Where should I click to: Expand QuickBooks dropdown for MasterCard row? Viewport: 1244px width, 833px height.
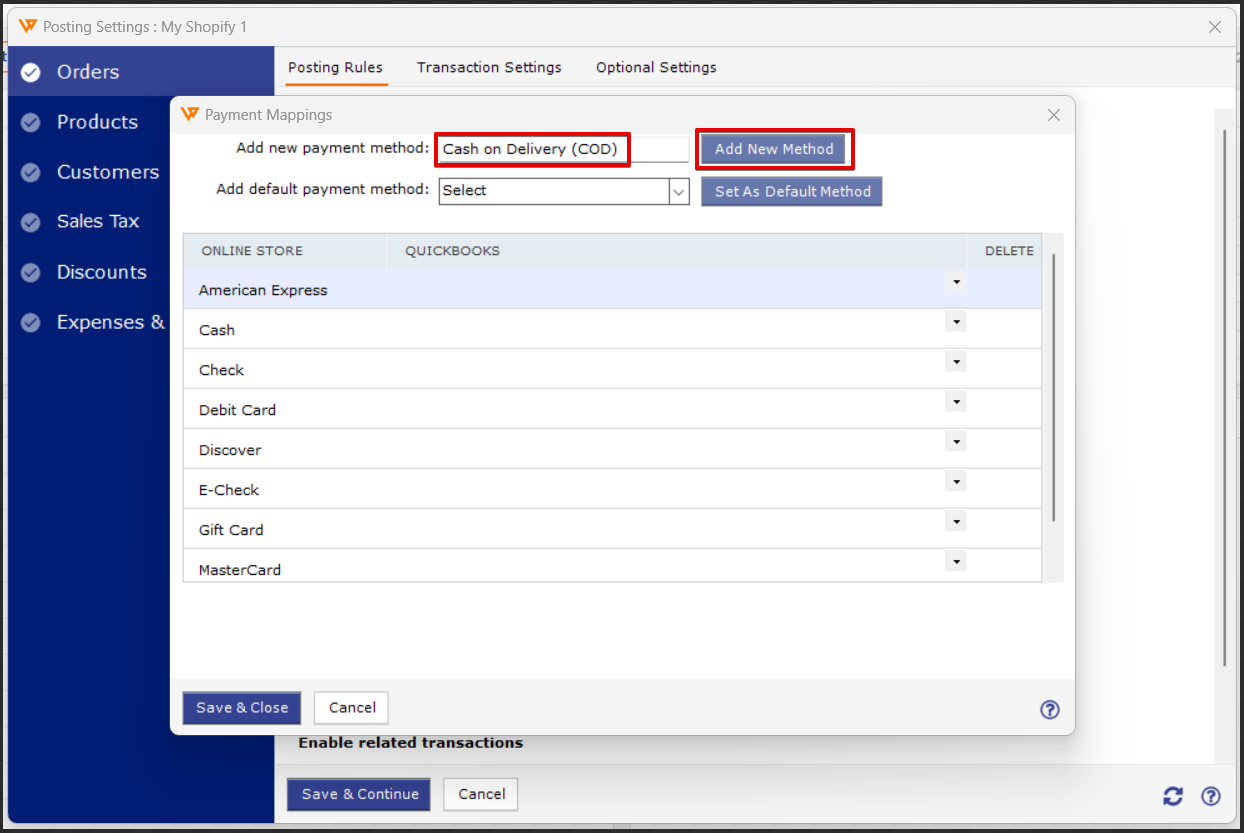point(957,562)
